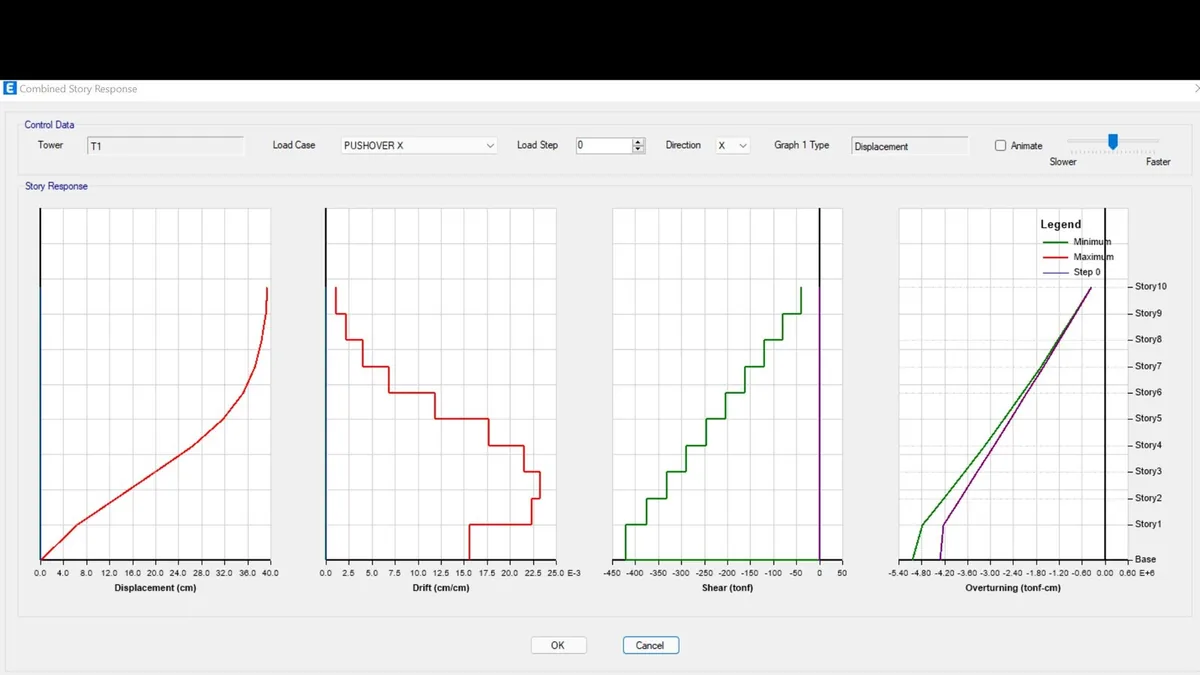The width and height of the screenshot is (1200, 675).
Task: Increase Load Step with the up arrow
Action: [x=639, y=142]
